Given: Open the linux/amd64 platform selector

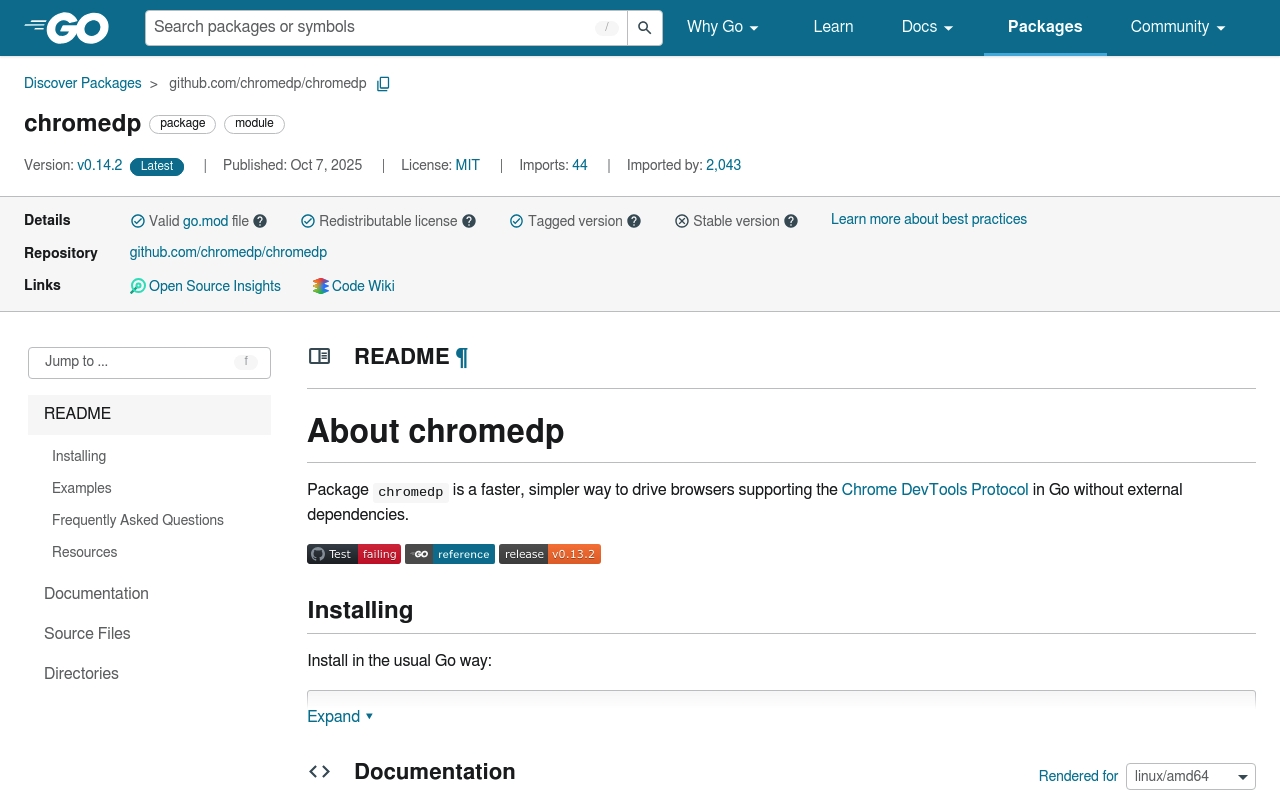Looking at the screenshot, I should click(1190, 776).
